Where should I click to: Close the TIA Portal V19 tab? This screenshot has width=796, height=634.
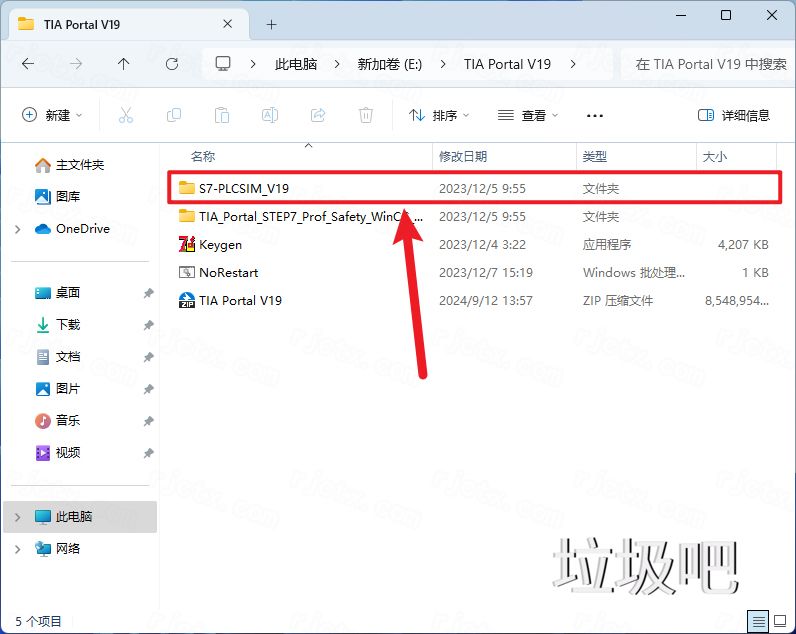pos(227,24)
